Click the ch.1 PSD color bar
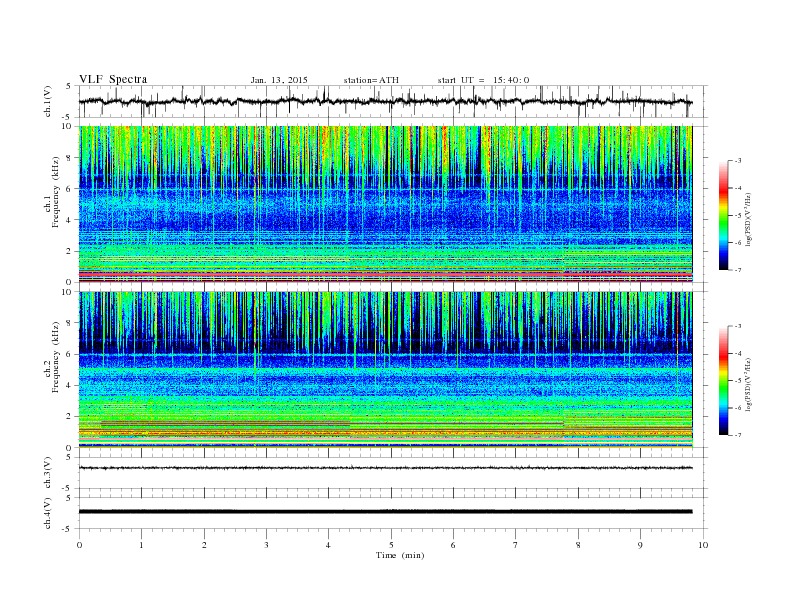The height and width of the screenshot is (612, 792). point(723,215)
